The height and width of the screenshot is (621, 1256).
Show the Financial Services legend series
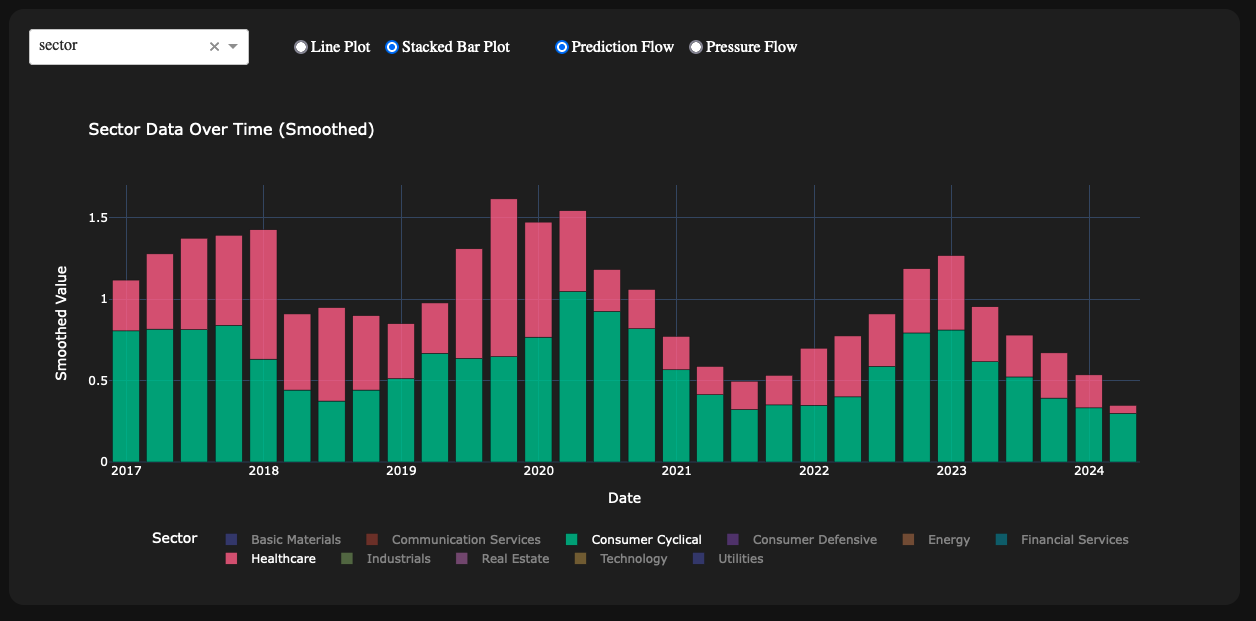click(x=1074, y=539)
